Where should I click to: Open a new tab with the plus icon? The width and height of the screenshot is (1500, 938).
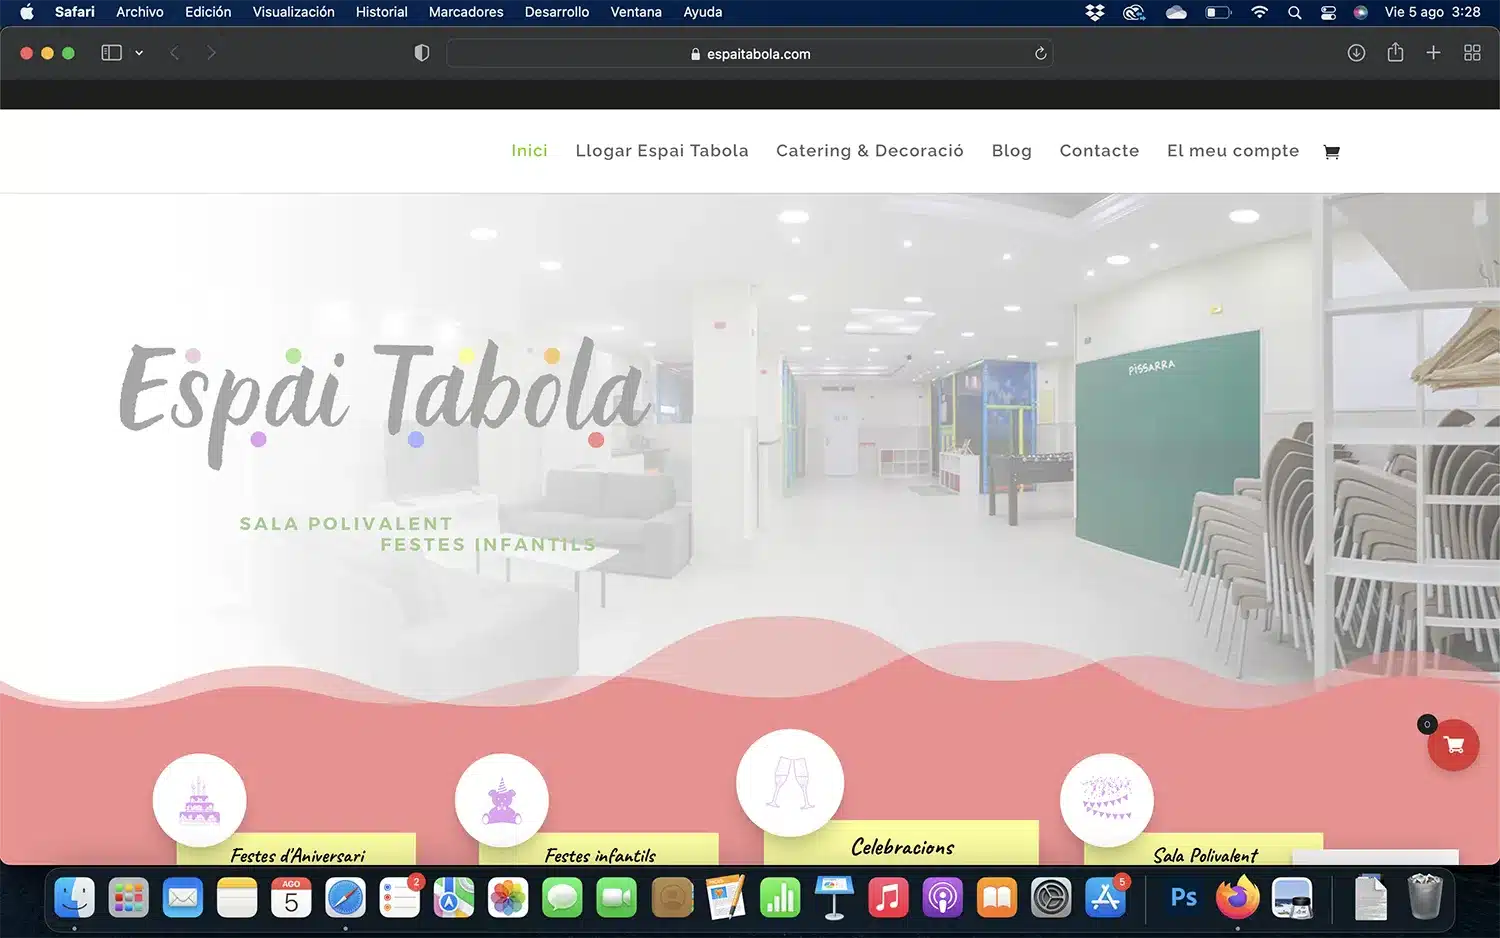click(1433, 53)
